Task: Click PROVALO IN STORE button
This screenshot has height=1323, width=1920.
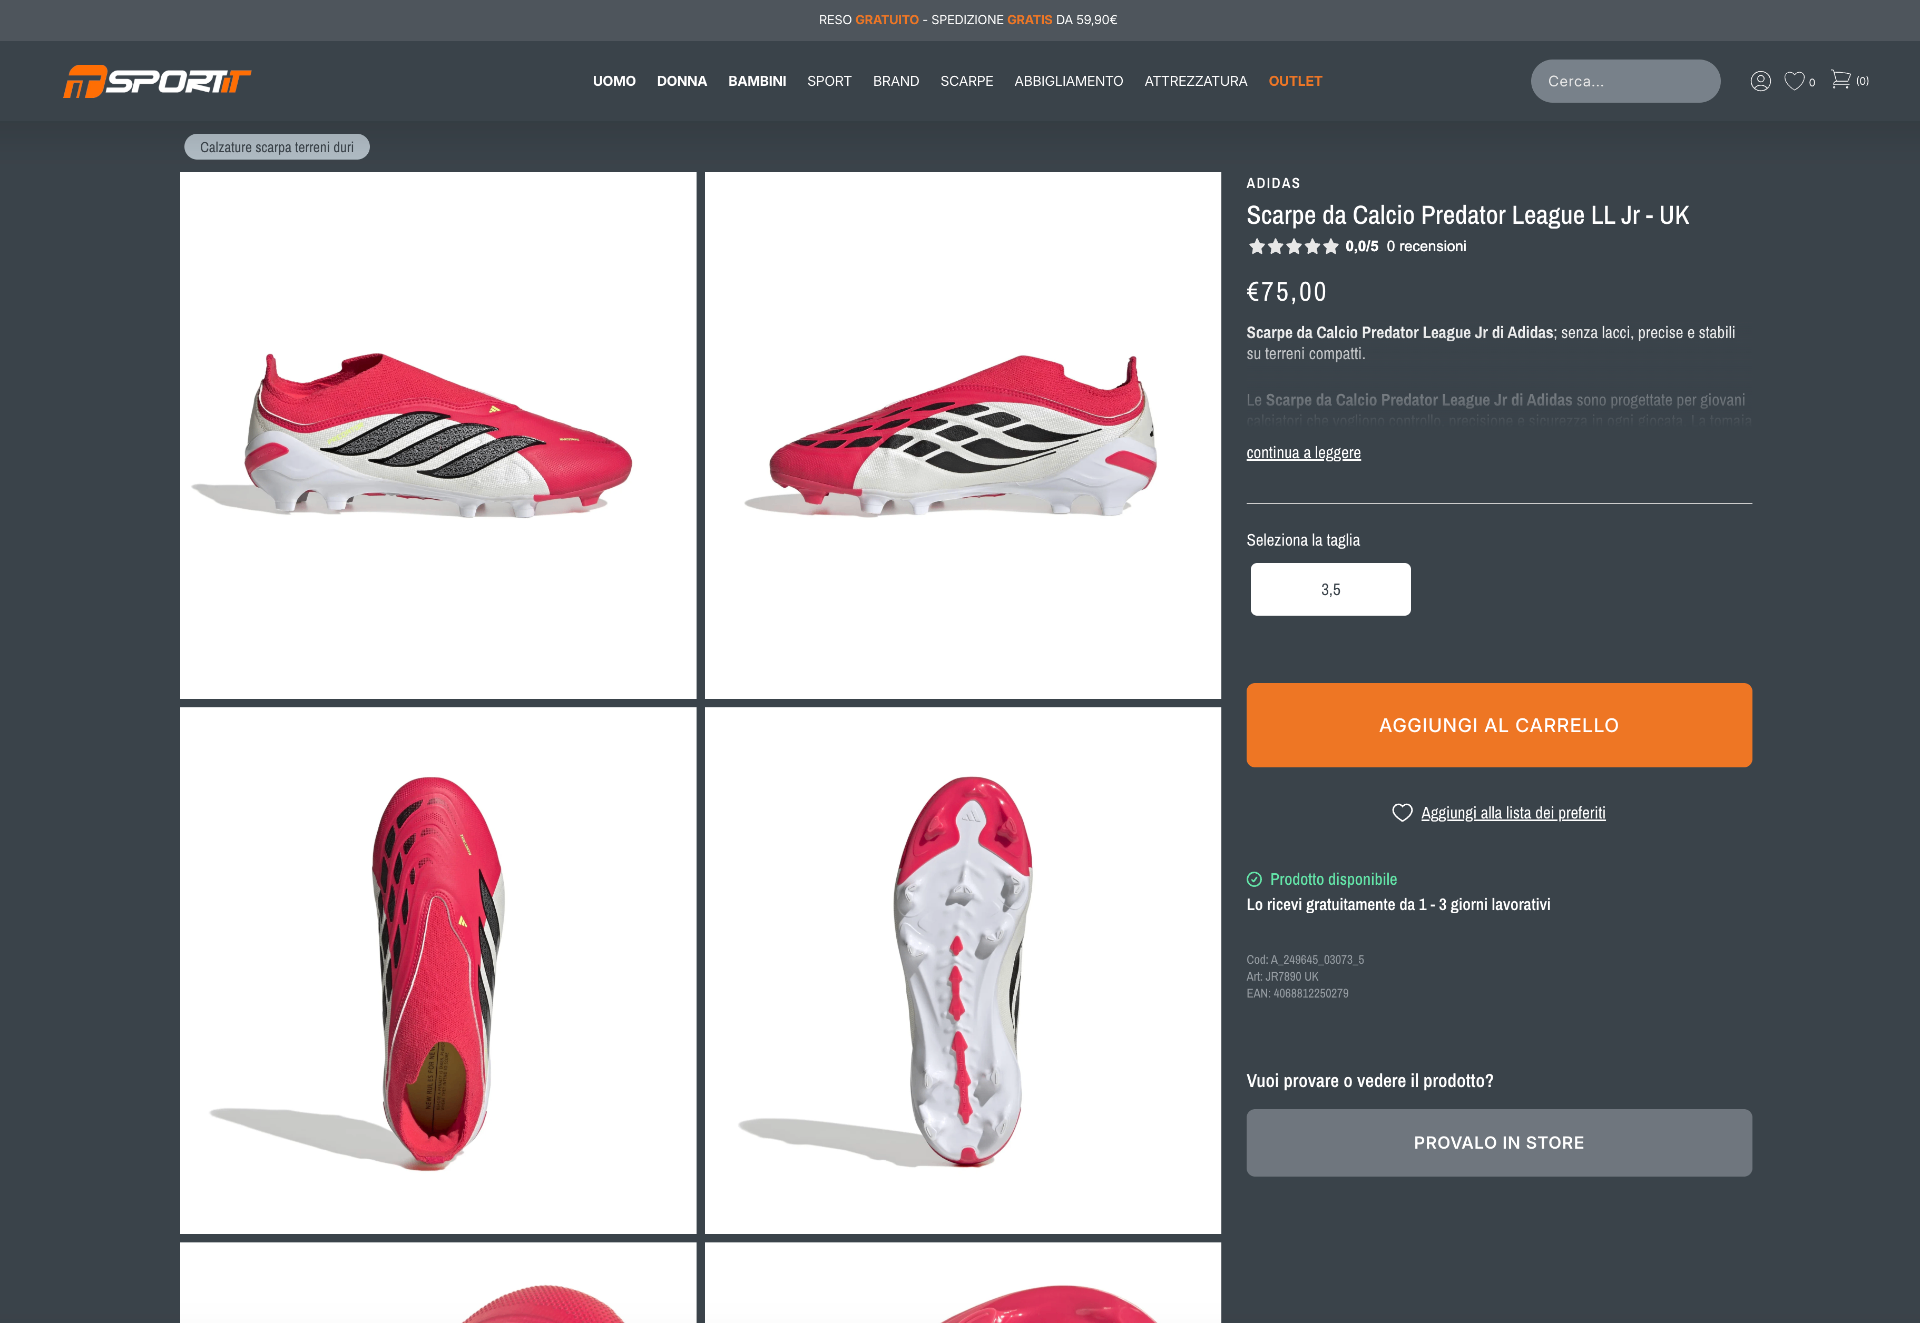Action: 1499,1143
